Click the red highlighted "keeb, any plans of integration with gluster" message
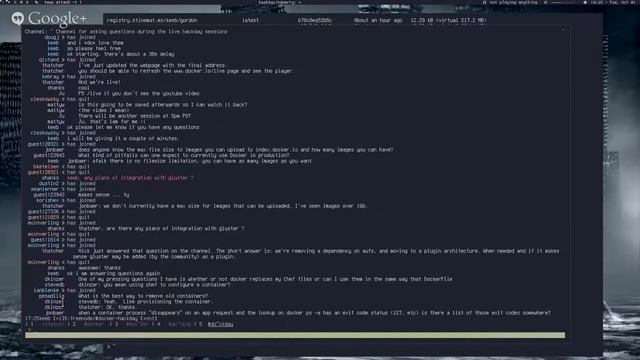 click(x=130, y=178)
